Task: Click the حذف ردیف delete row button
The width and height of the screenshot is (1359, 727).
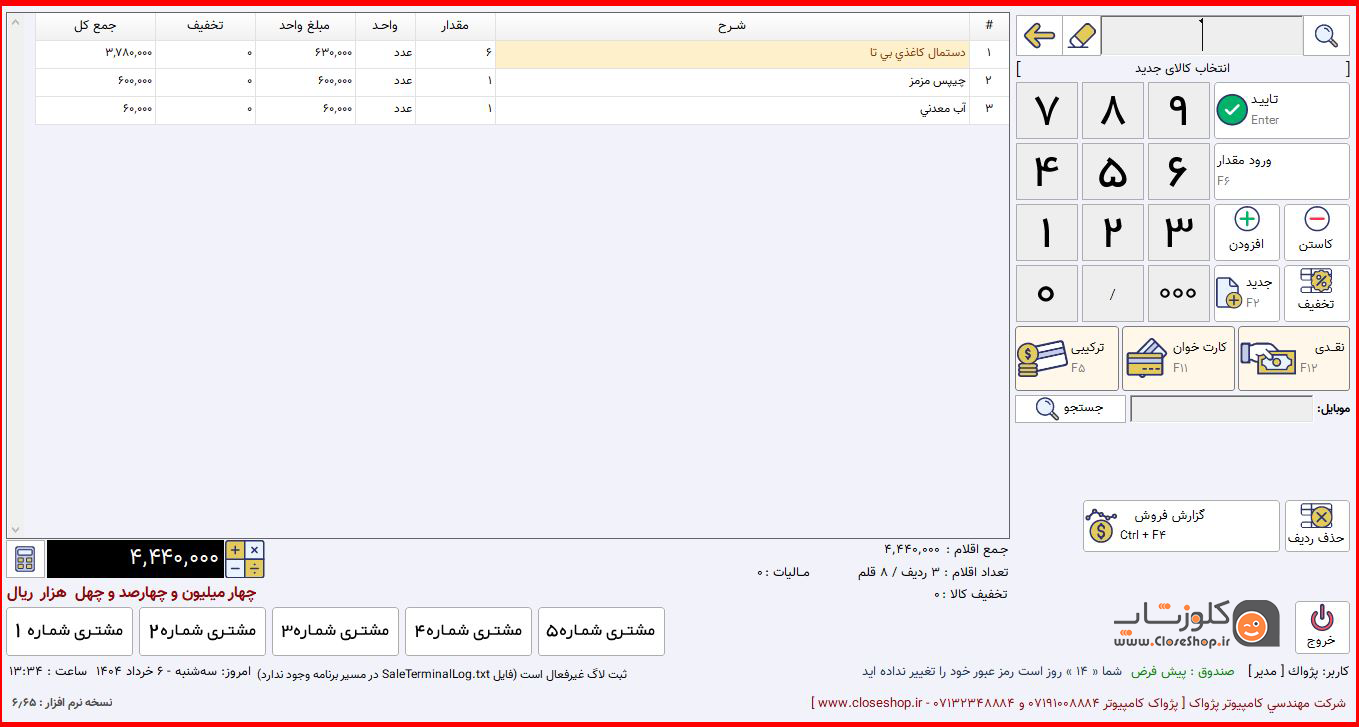Action: coord(1317,526)
